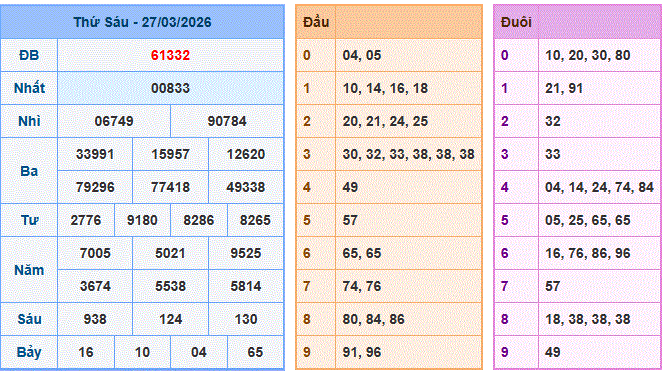Image resolution: width=666 pixels, height=373 pixels.
Task: Click Đuôi row values 21, 91
Action: coord(564,88)
